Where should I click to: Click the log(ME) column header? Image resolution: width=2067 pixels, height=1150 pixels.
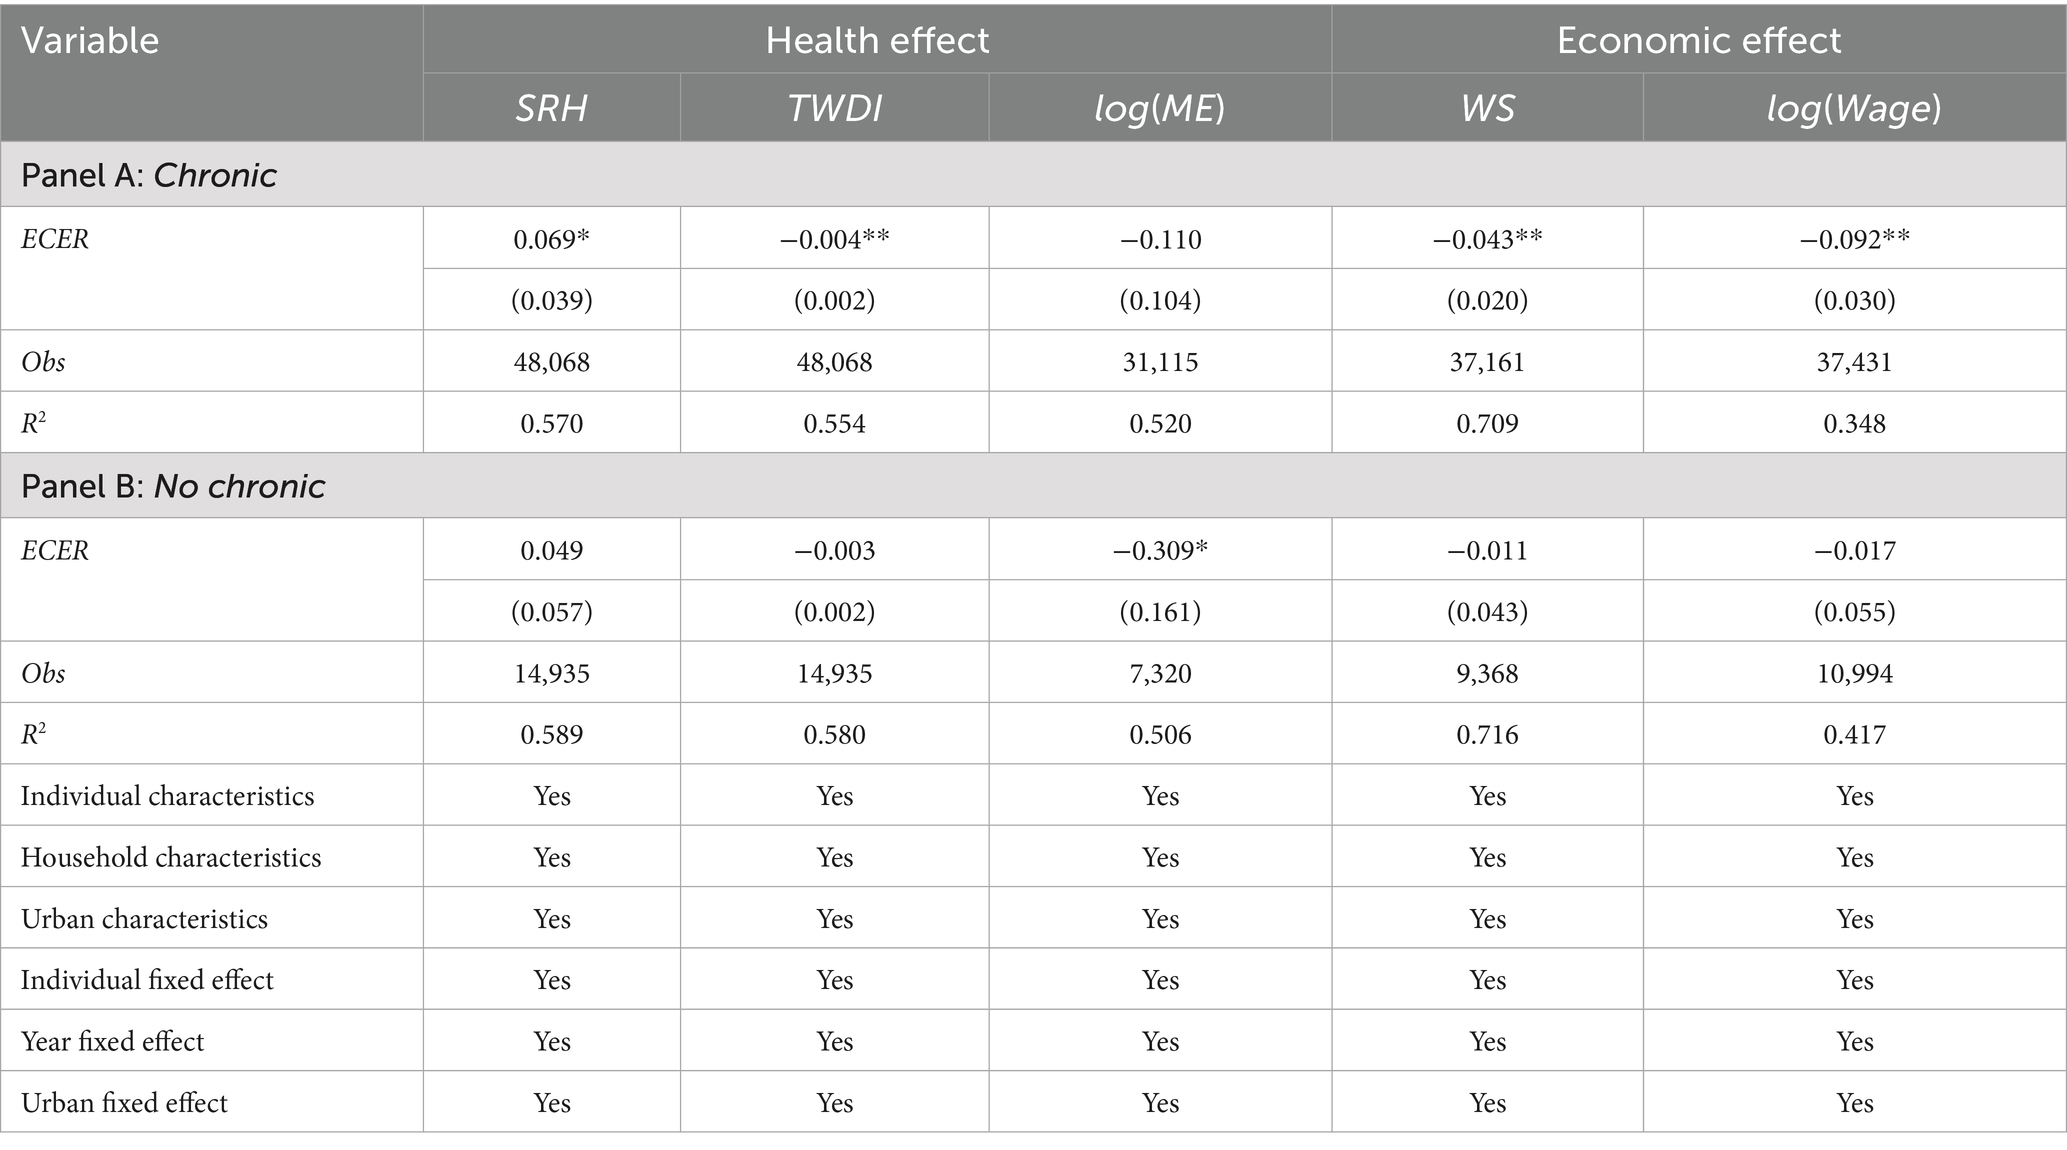[x=1160, y=108]
